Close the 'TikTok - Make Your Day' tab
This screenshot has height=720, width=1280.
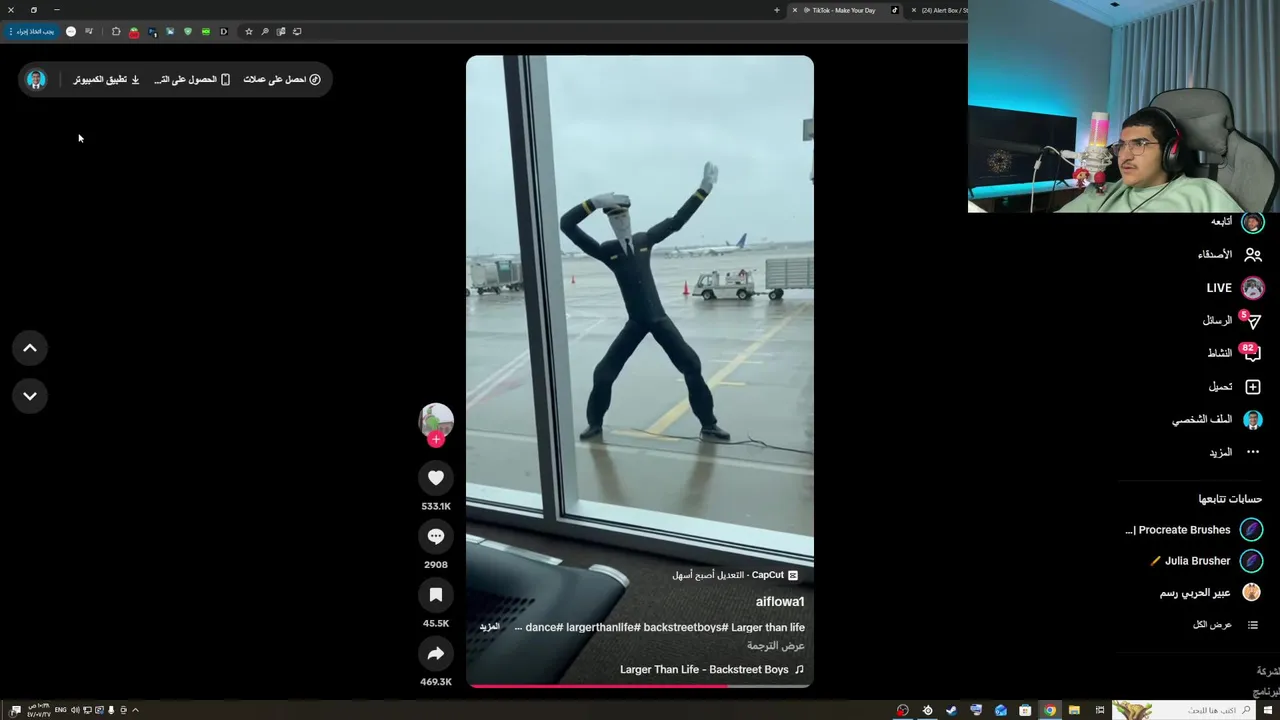click(x=795, y=10)
